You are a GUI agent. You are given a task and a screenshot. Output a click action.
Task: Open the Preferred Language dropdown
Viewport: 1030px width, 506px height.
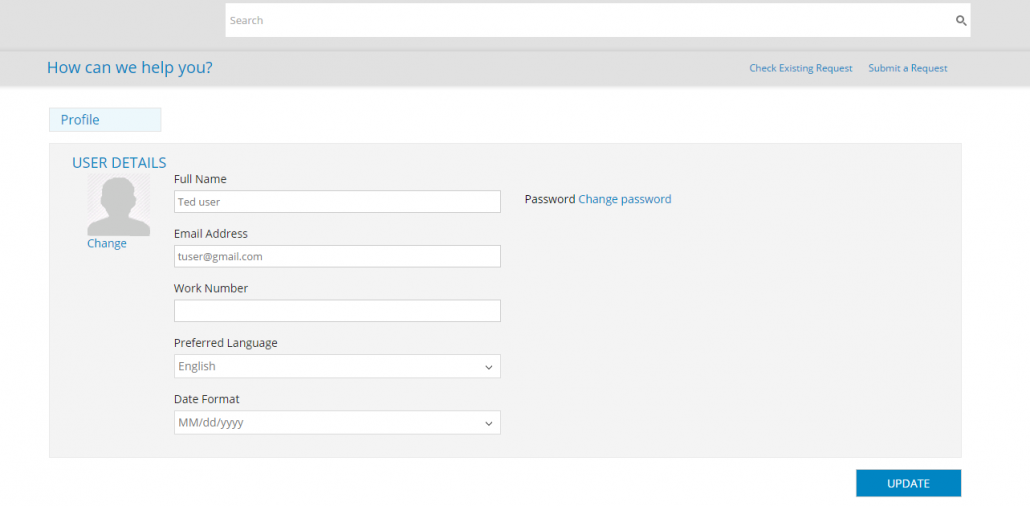337,366
